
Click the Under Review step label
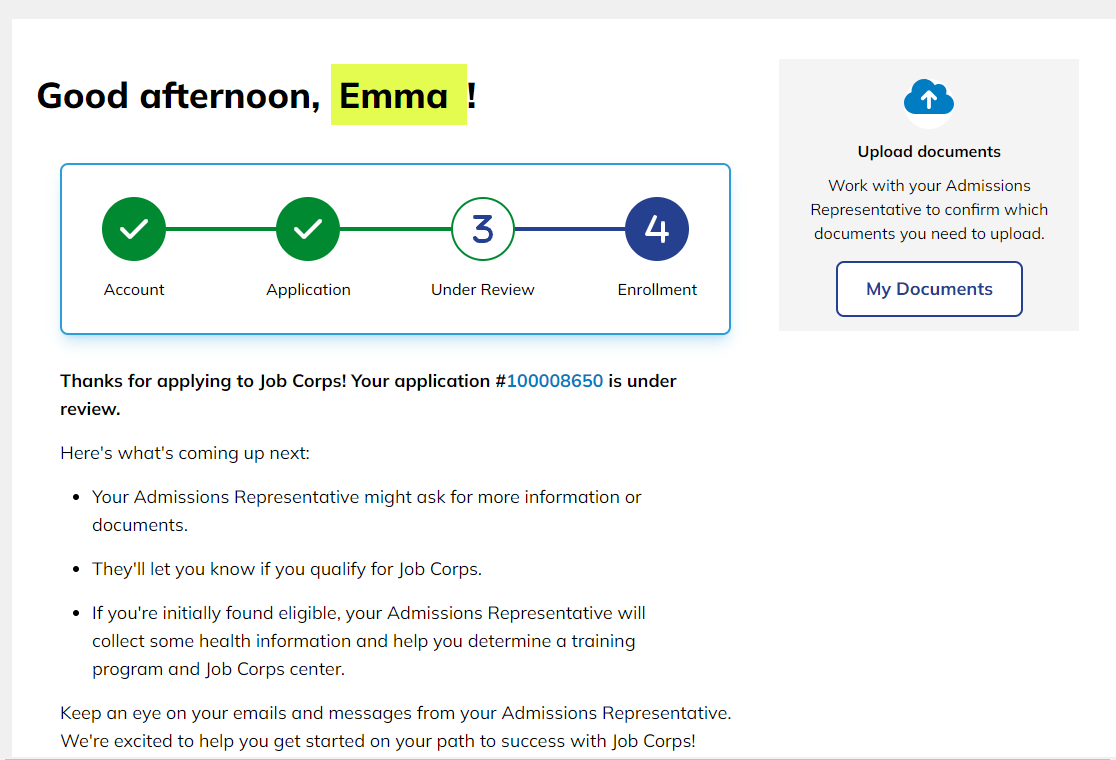click(482, 290)
